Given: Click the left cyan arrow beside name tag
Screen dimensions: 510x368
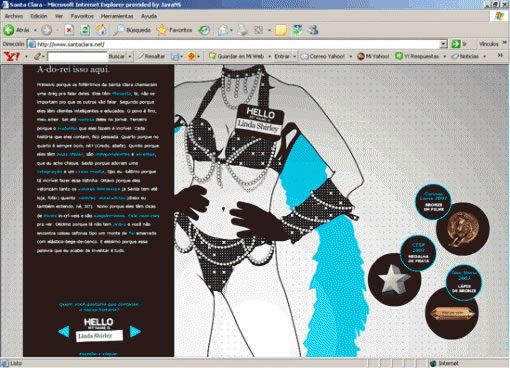Looking at the screenshot, I should pyautogui.click(x=63, y=331).
